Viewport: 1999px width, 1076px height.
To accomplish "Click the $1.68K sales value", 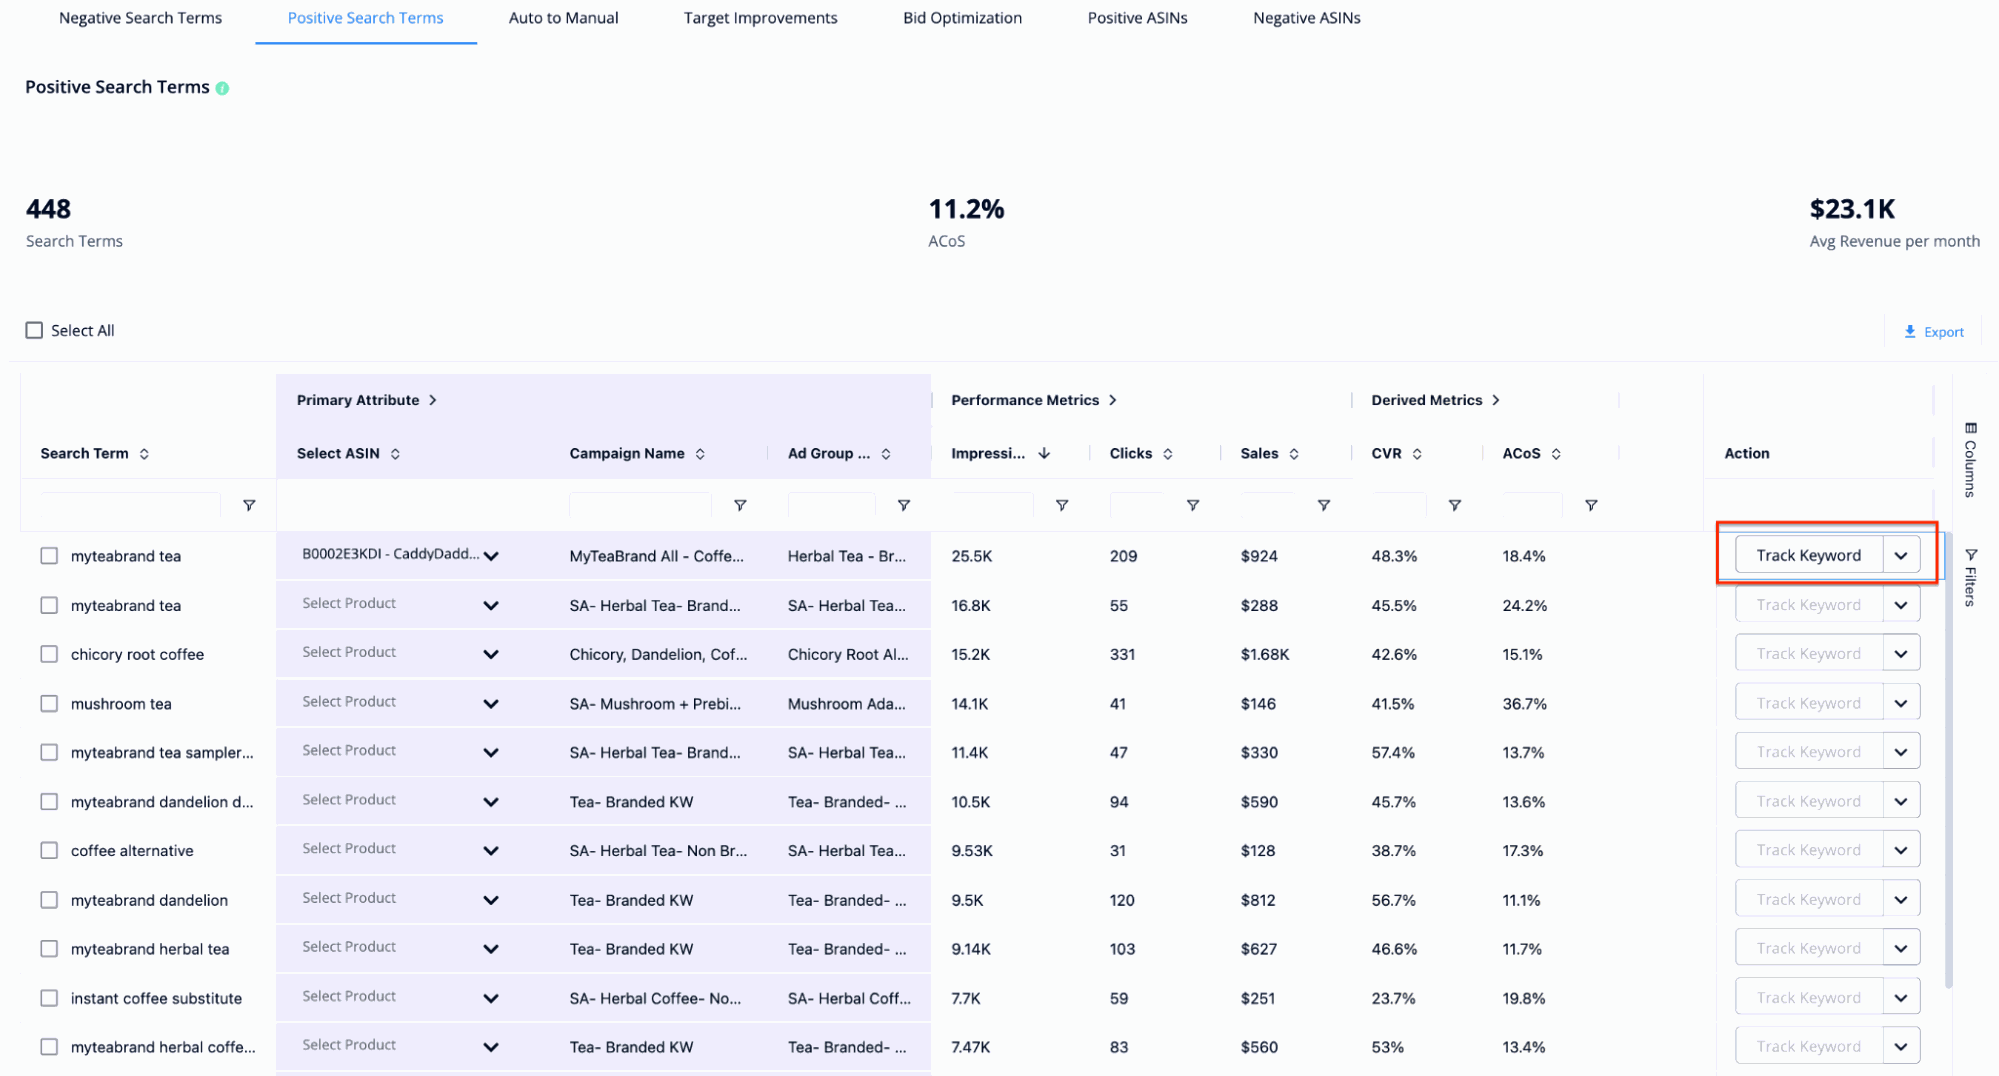I will point(1265,654).
